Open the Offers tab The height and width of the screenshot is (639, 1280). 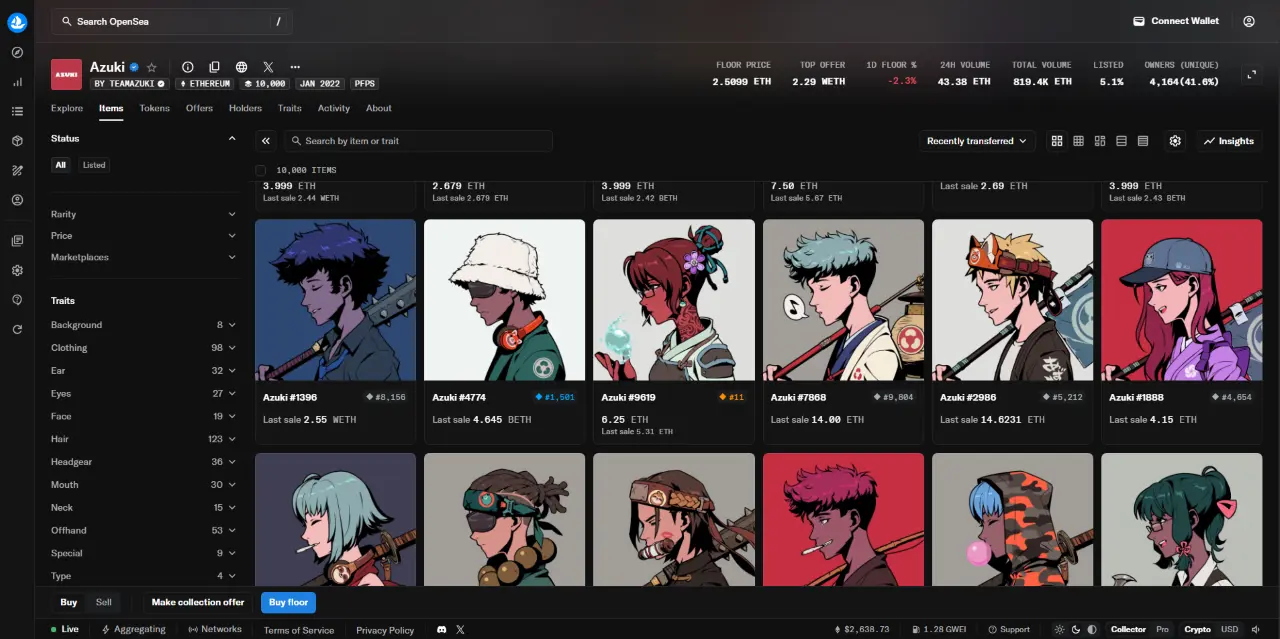[x=199, y=108]
